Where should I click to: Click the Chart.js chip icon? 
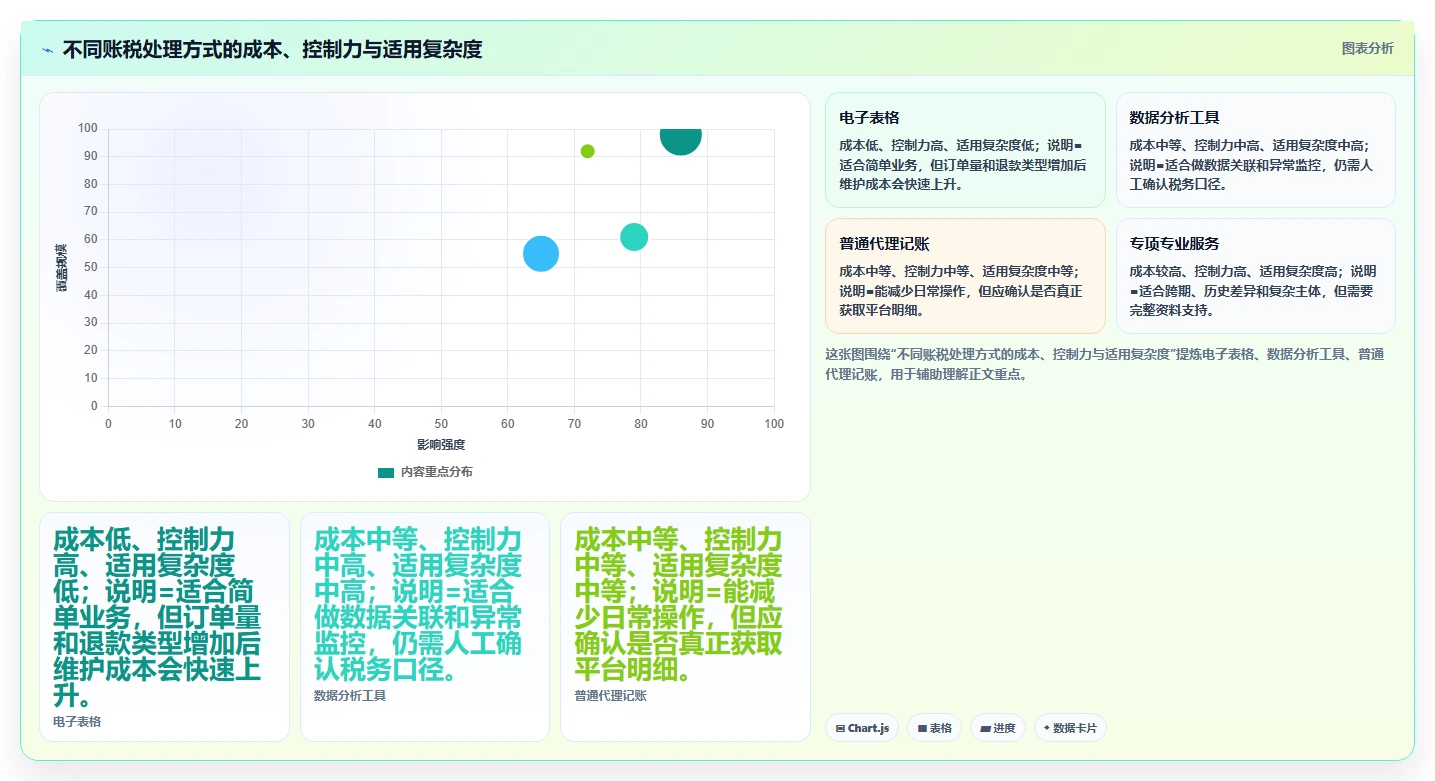pyautogui.click(x=841, y=728)
